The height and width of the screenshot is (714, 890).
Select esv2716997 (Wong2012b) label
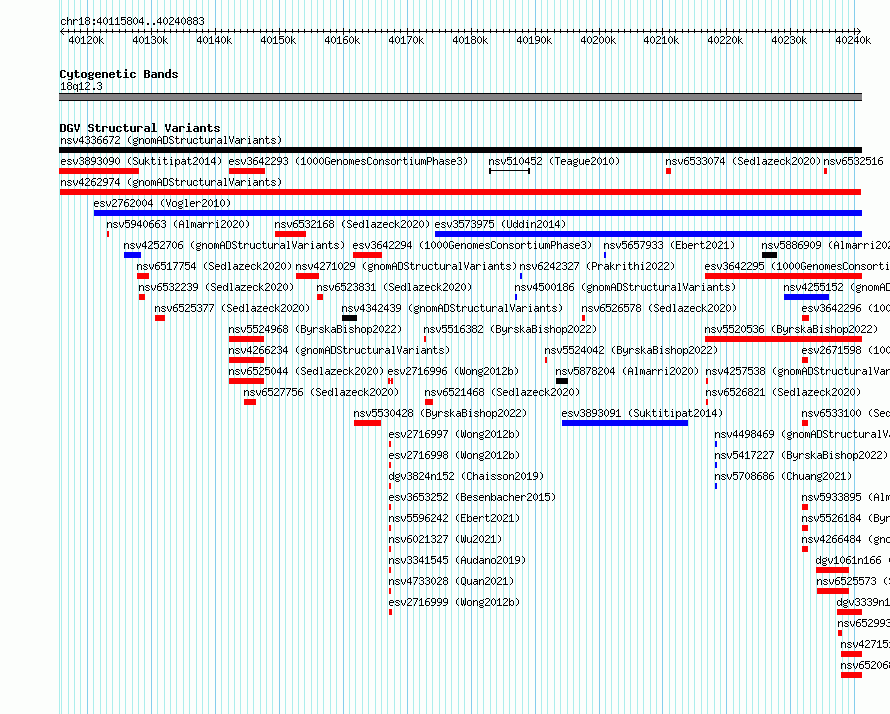tap(455, 434)
